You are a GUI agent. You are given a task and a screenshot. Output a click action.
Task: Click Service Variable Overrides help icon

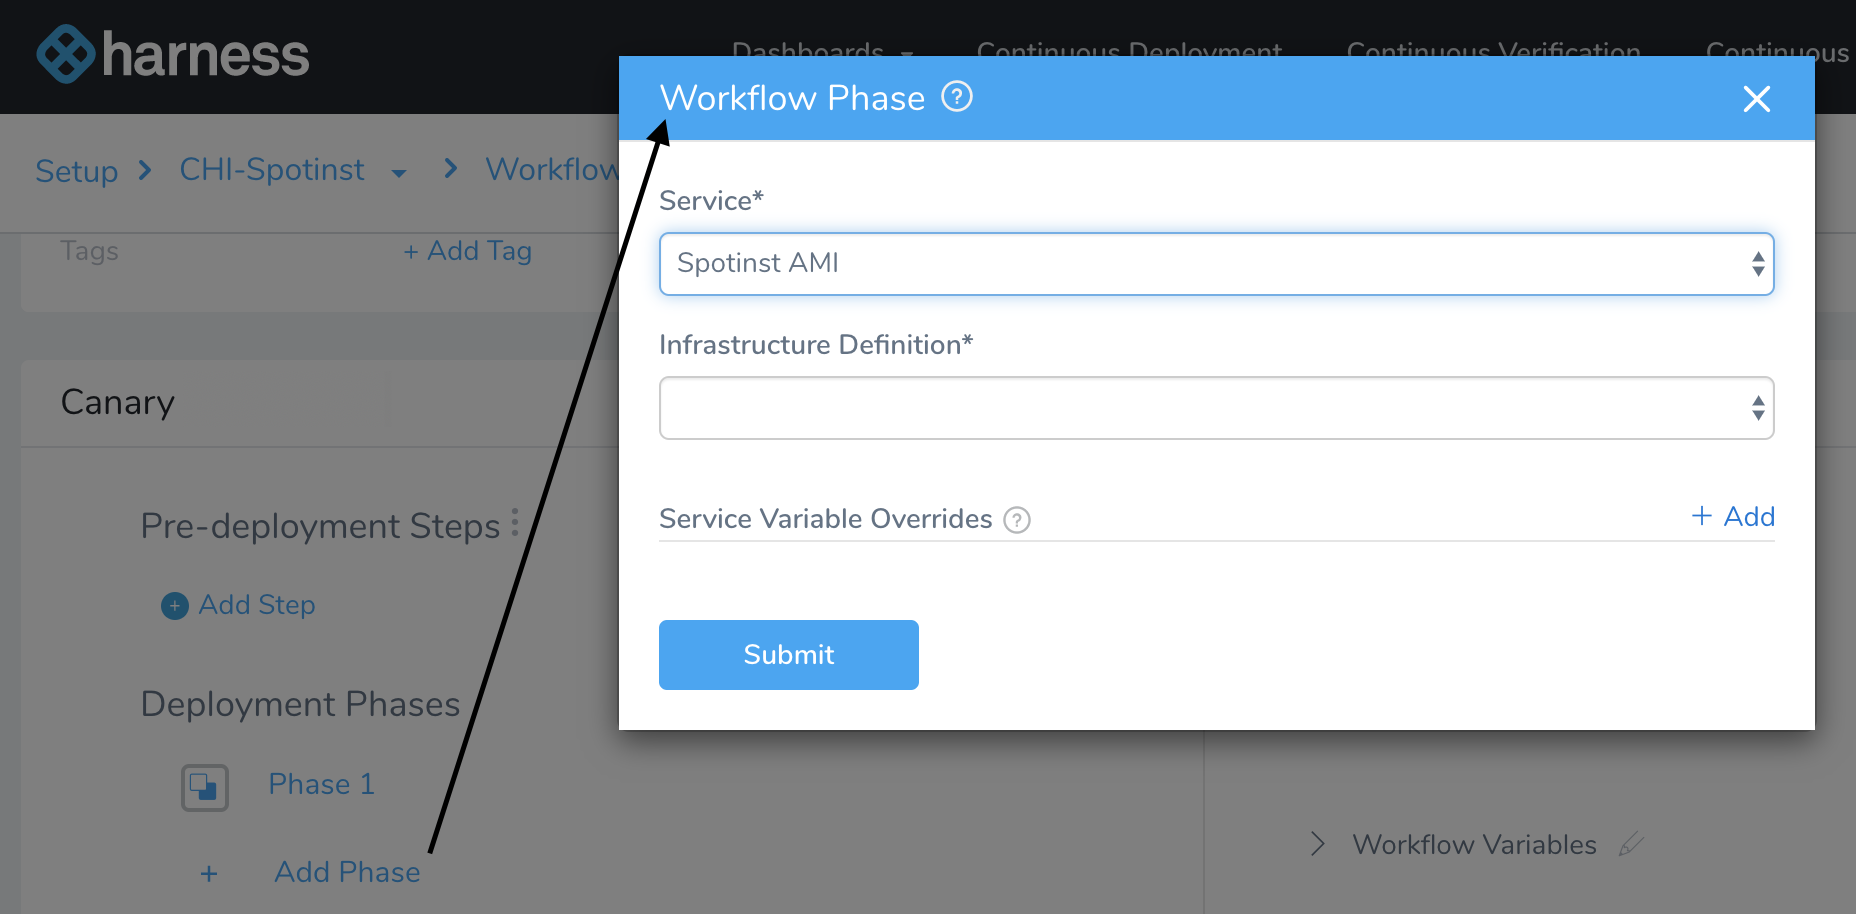tap(1017, 520)
